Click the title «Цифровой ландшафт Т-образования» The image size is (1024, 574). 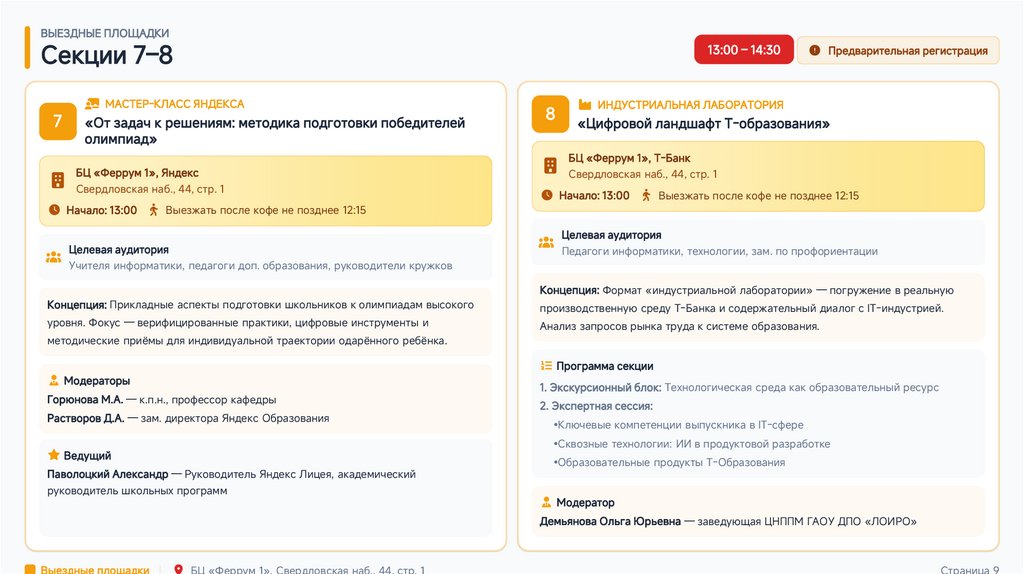703,123
